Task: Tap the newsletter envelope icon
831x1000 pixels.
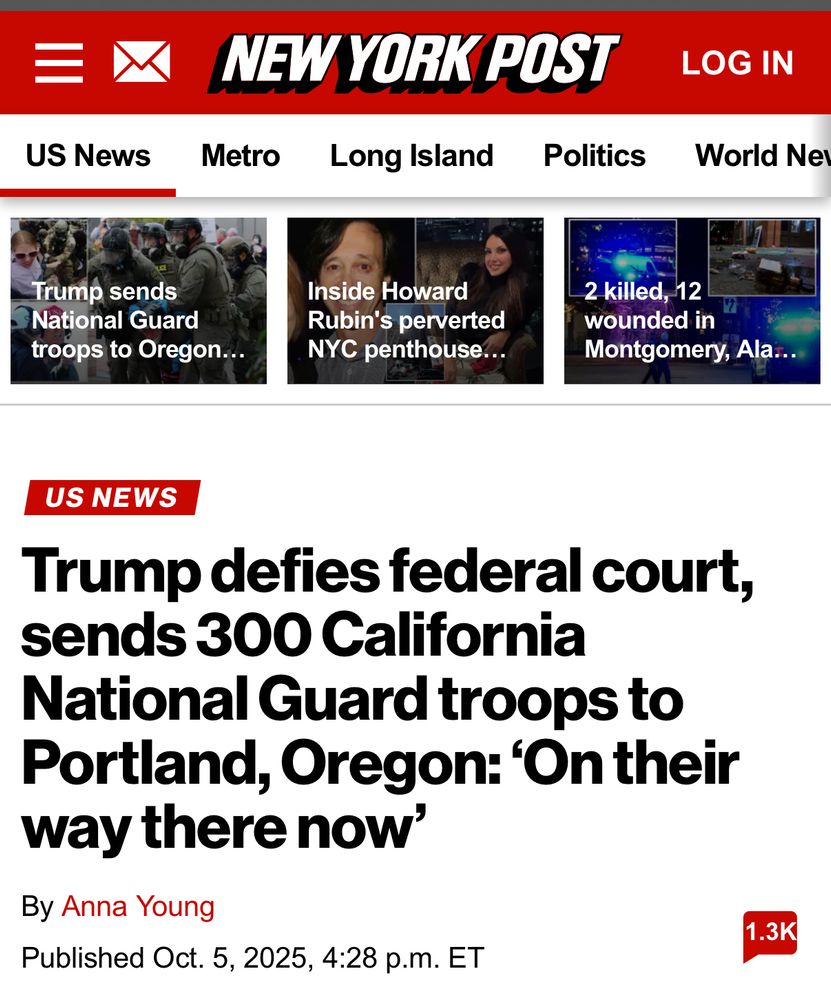Action: point(142,62)
